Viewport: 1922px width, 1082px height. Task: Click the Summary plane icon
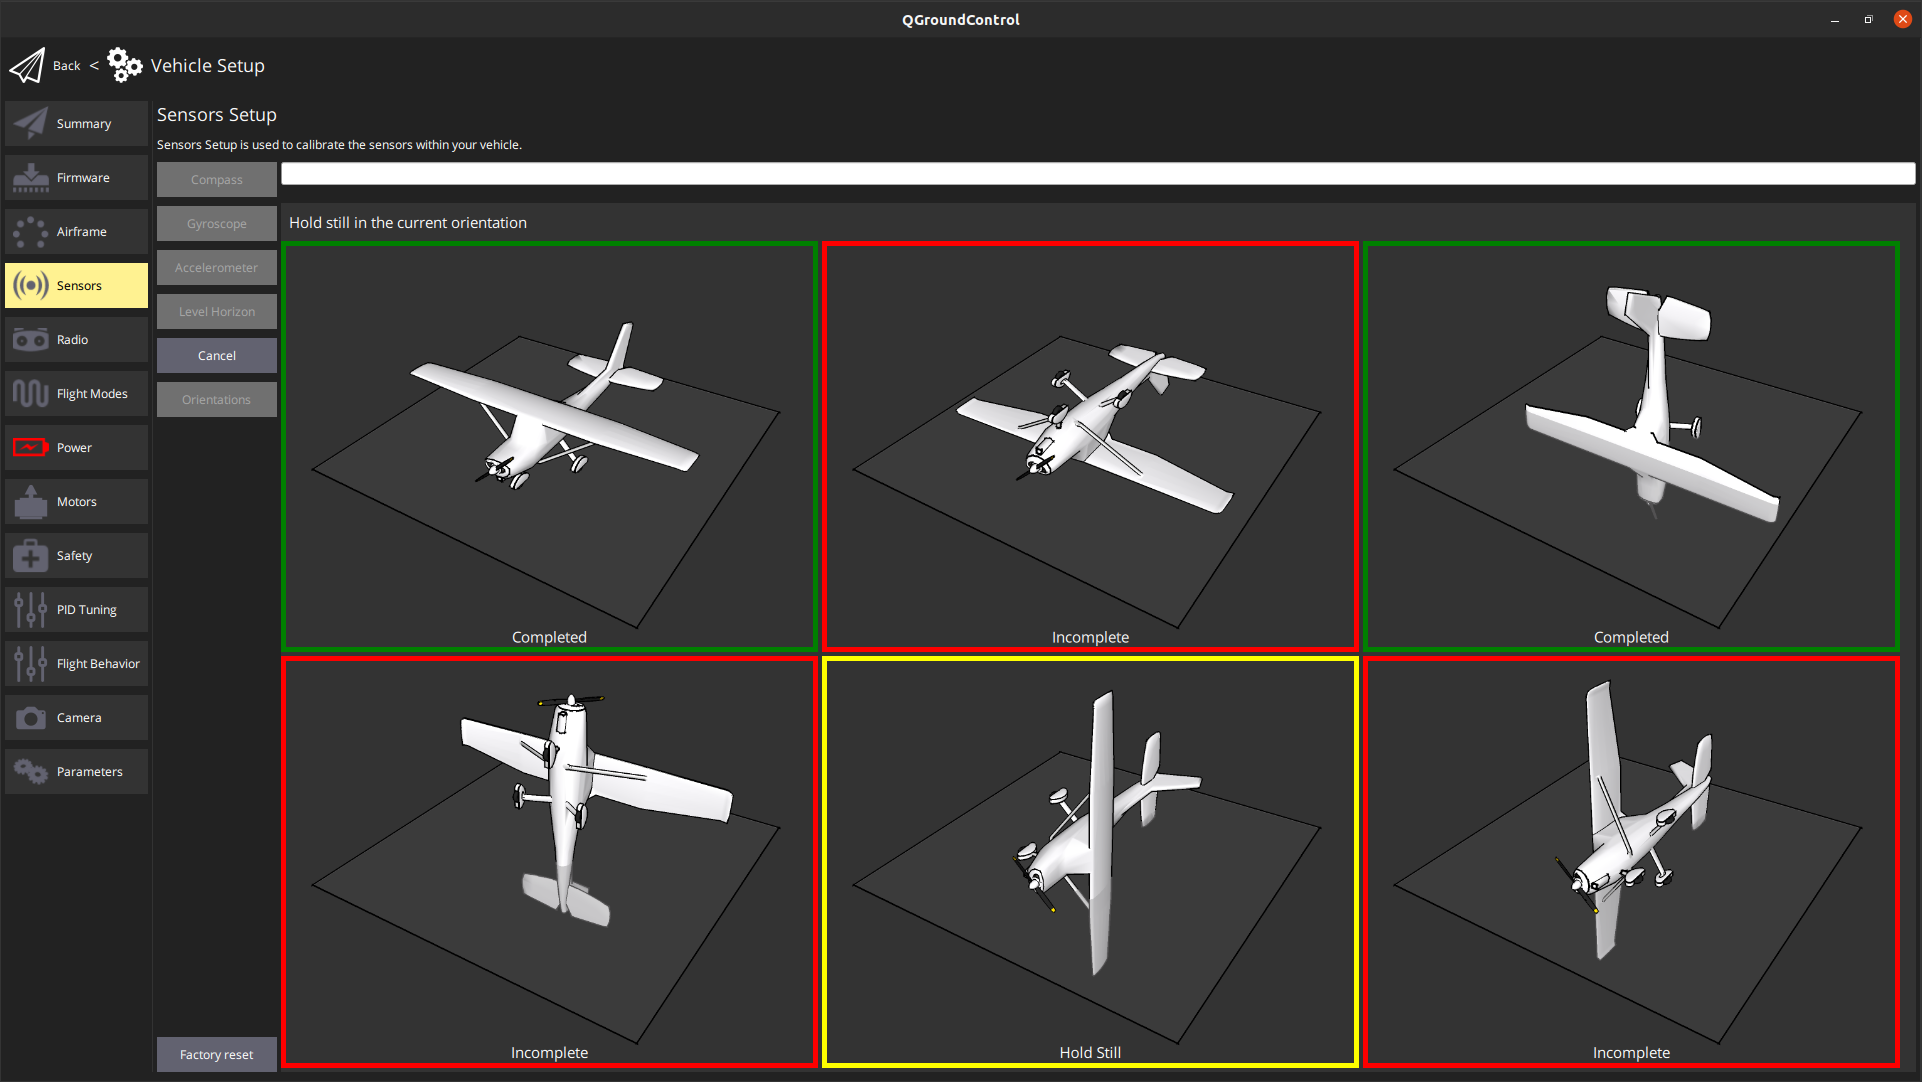tap(31, 123)
